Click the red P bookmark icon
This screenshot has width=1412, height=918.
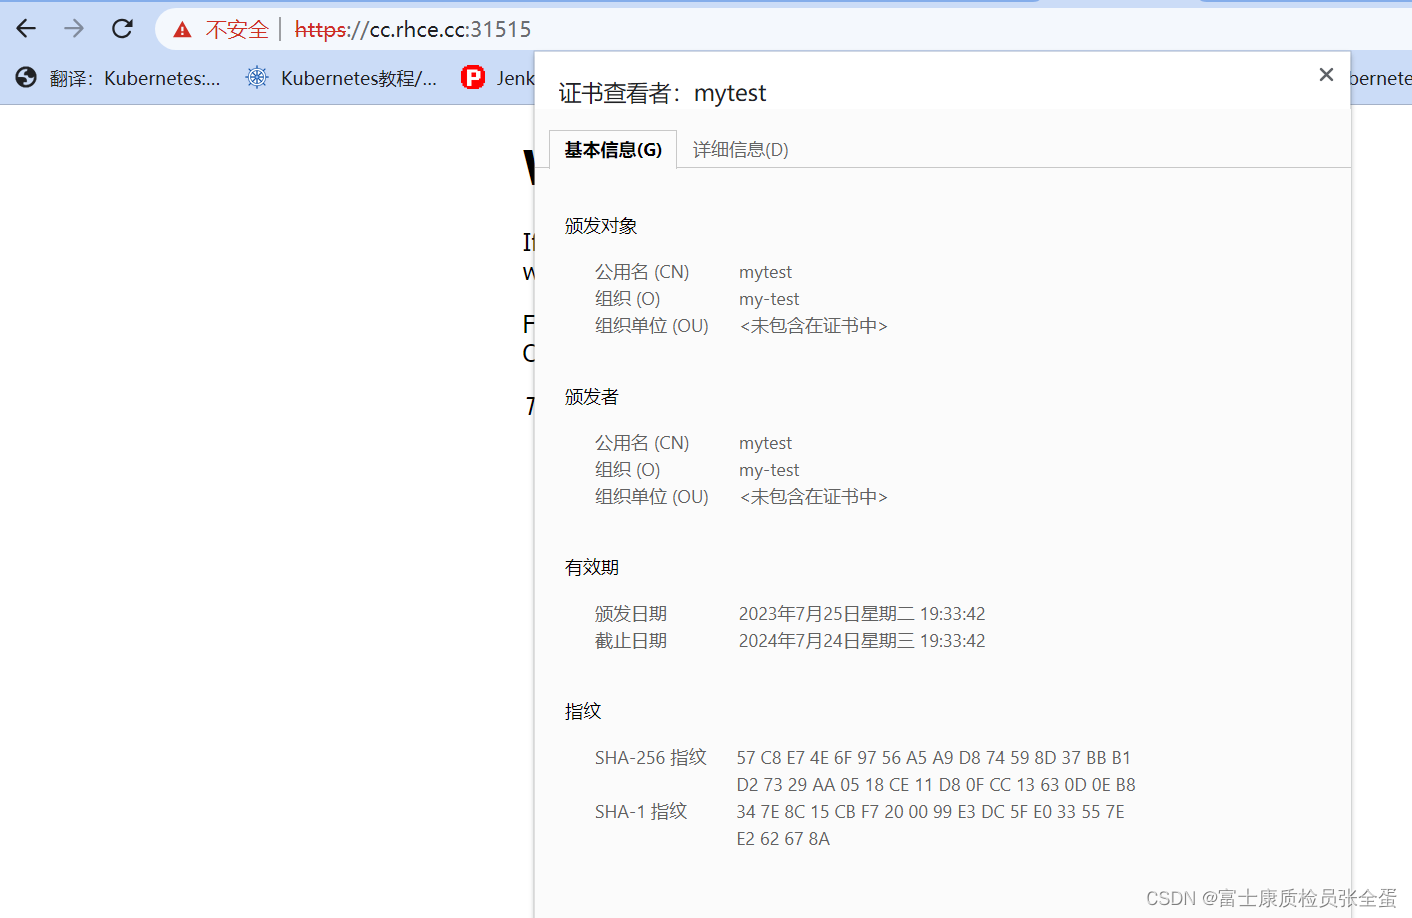tap(473, 77)
